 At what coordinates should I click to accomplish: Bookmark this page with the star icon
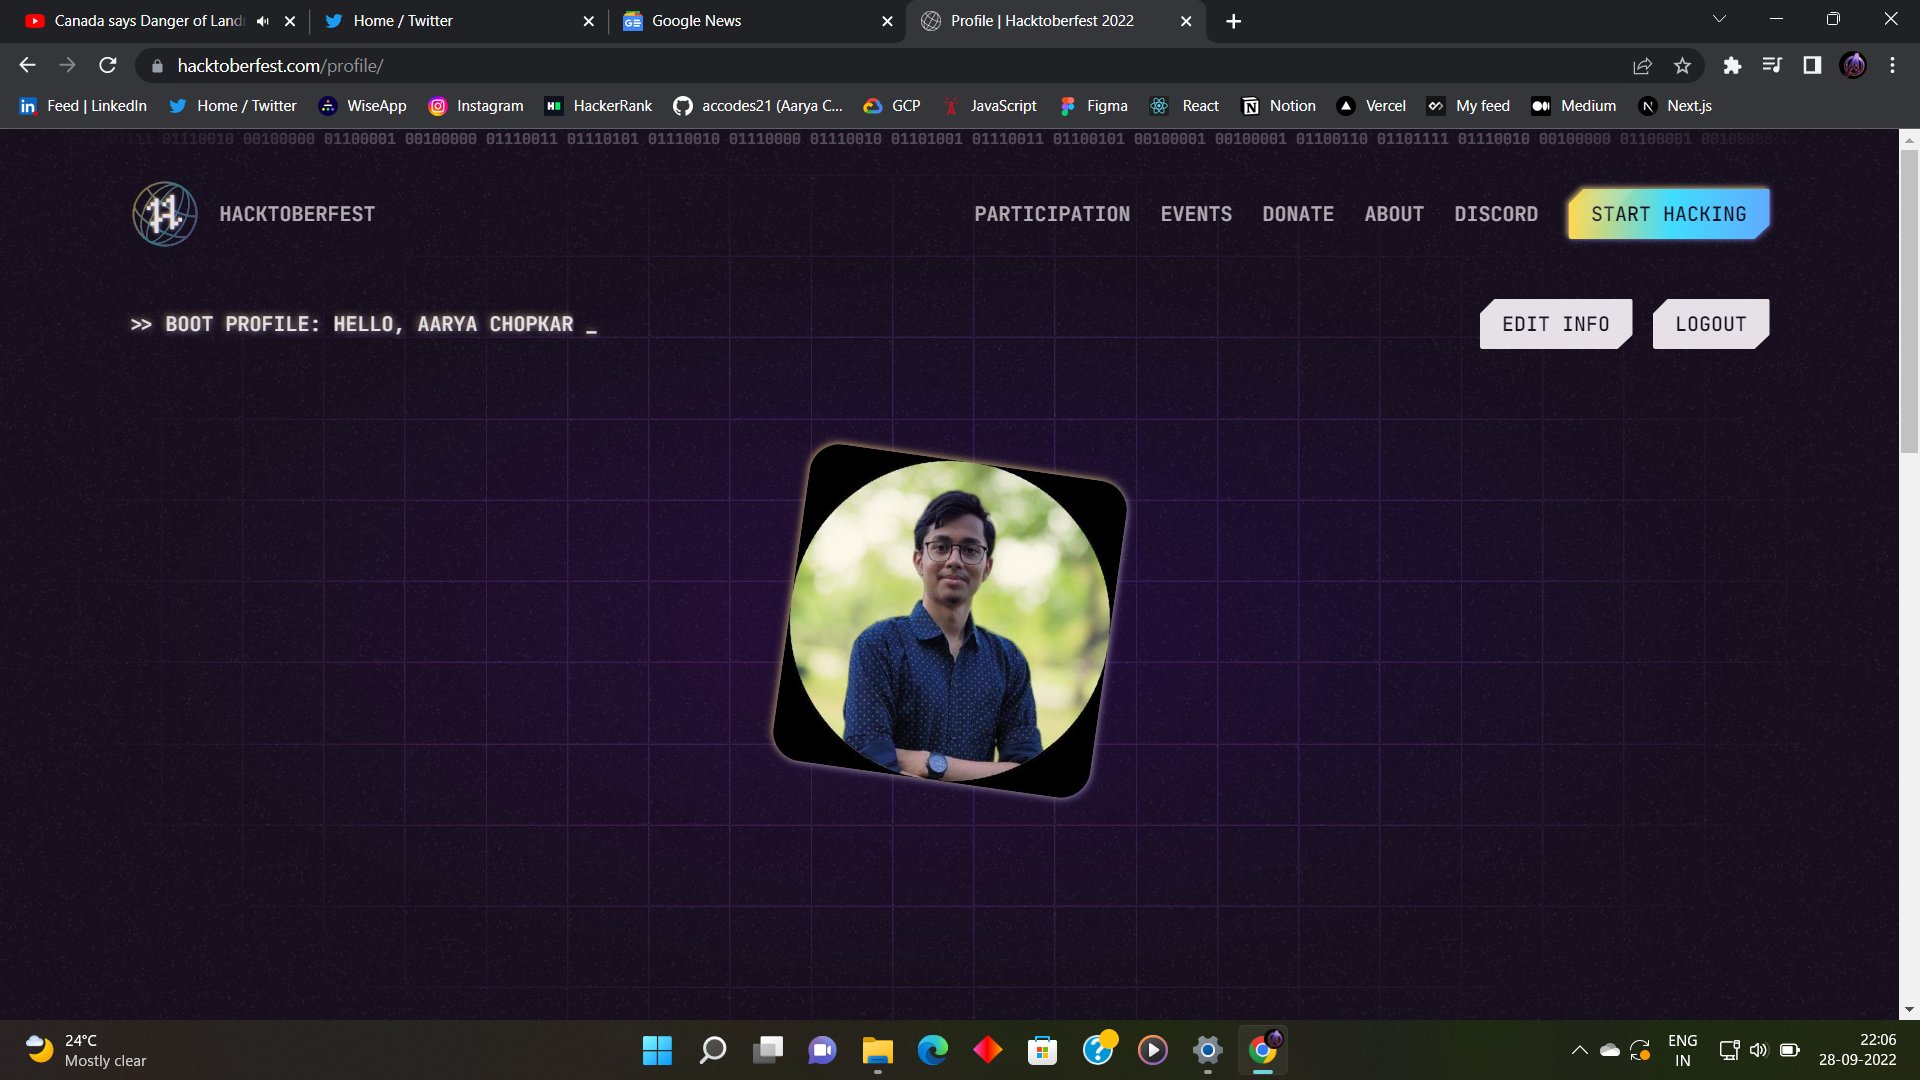click(x=1682, y=65)
